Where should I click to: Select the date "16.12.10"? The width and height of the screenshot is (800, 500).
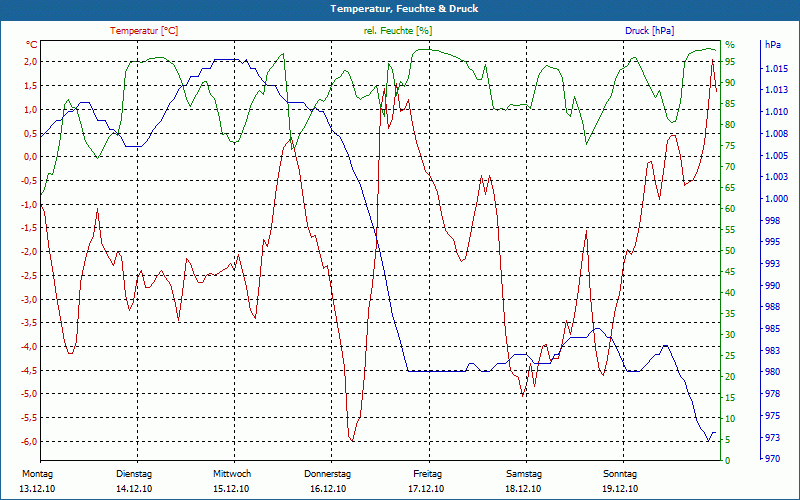click(328, 489)
